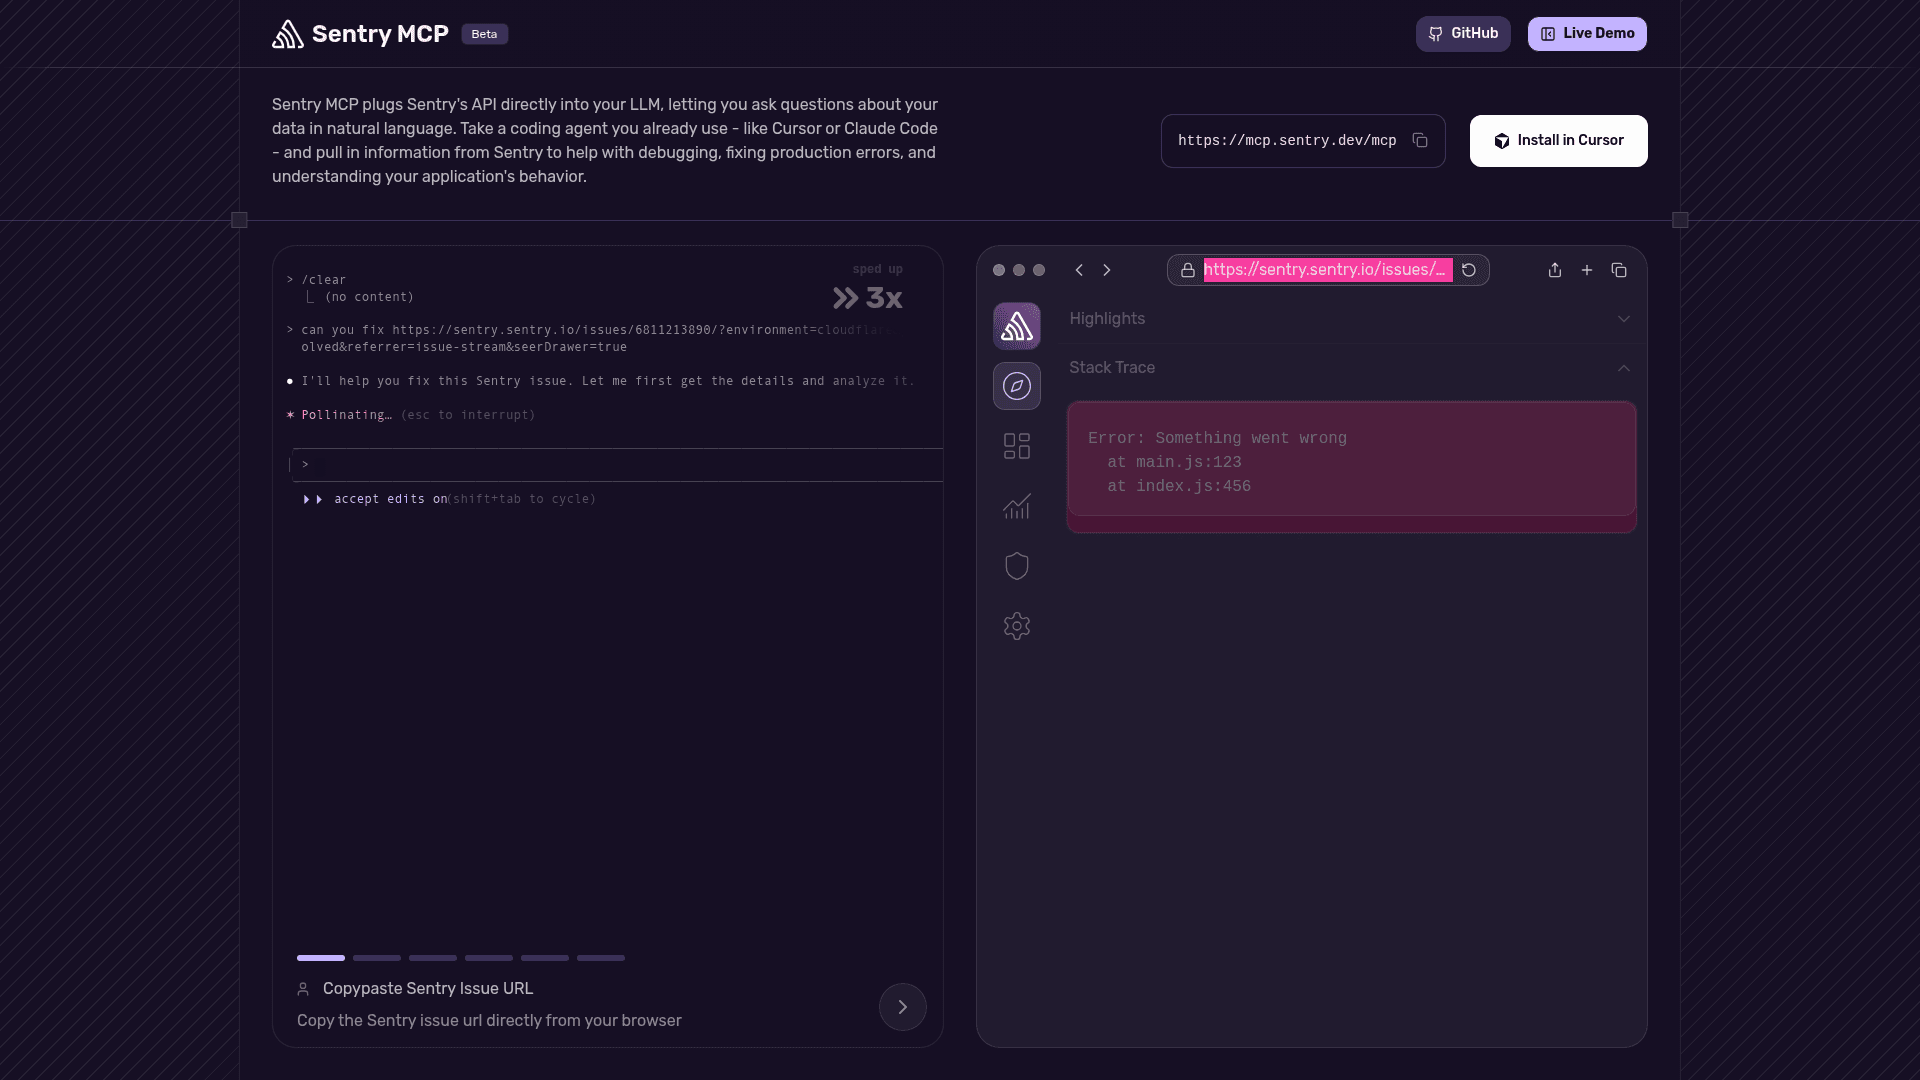Screen dimensions: 1920x1080
Task: Jump to the third demo step indicator
Action: [x=433, y=958]
